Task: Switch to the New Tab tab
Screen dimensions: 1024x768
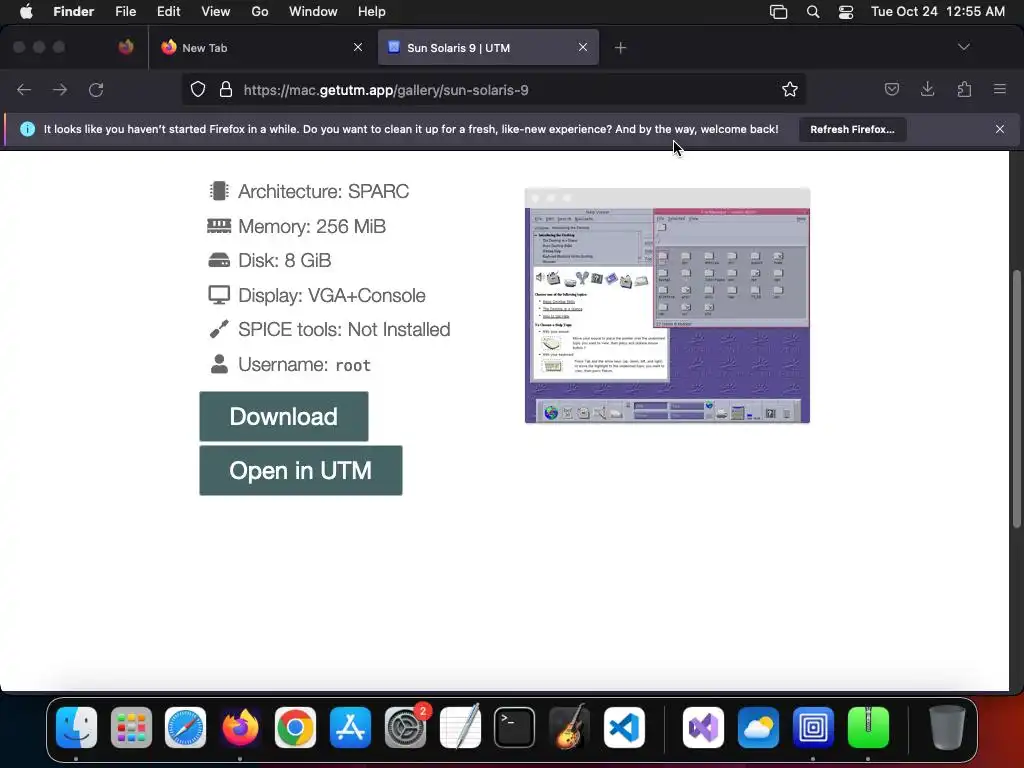Action: click(x=261, y=47)
